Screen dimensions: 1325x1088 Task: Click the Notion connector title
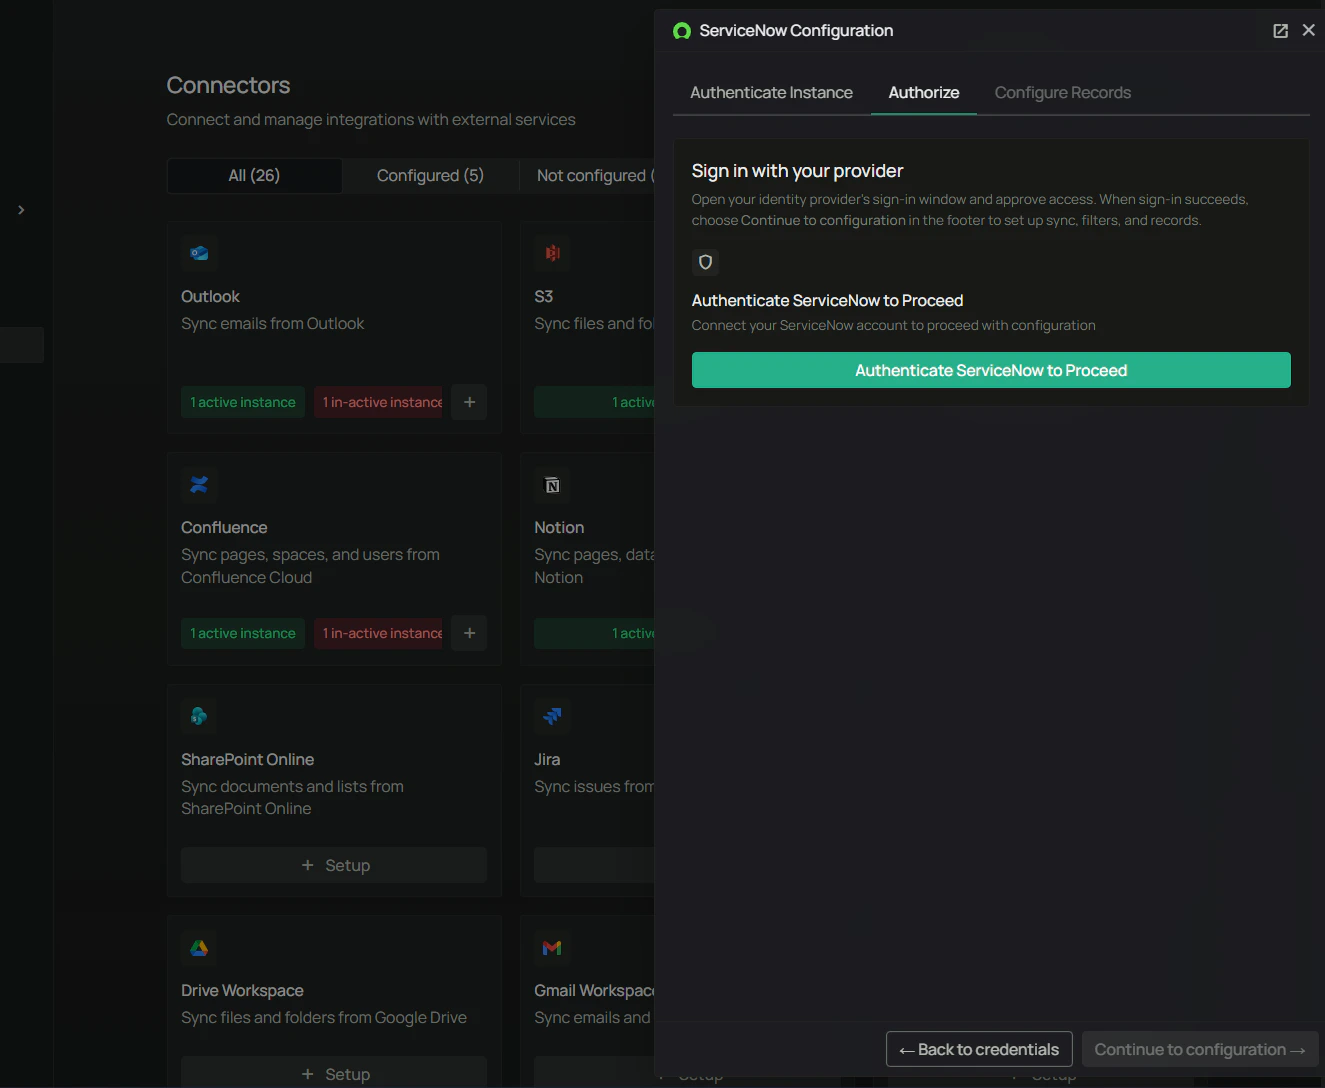pyautogui.click(x=559, y=527)
